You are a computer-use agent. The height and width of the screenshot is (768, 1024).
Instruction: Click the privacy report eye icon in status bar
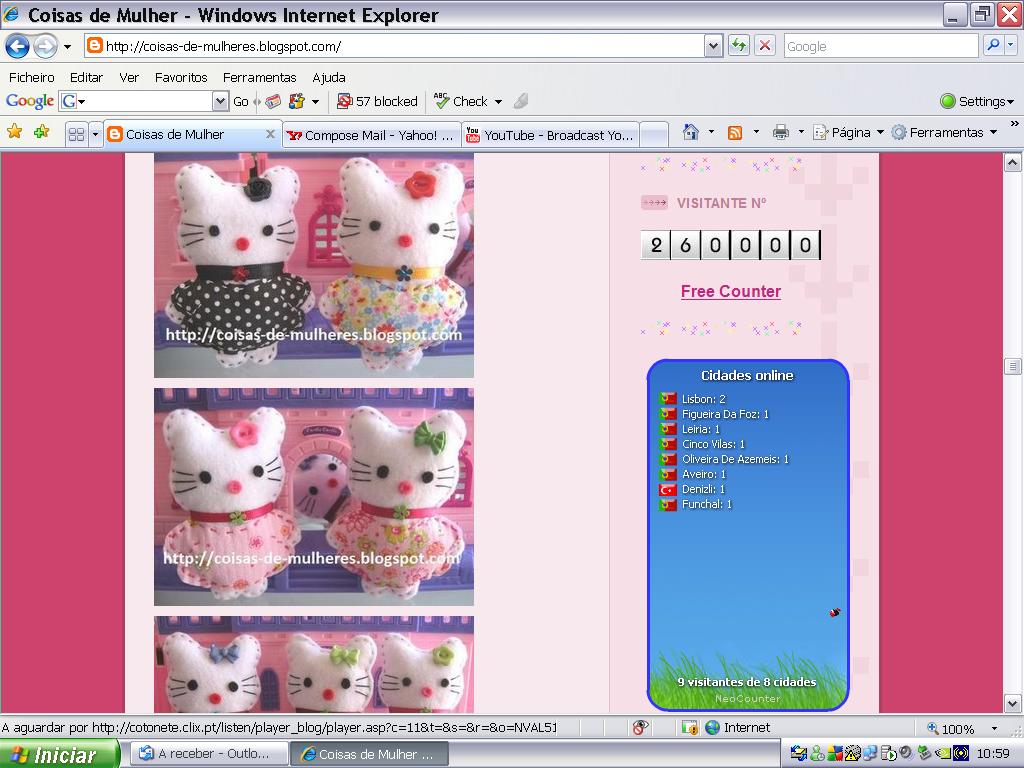coord(640,728)
